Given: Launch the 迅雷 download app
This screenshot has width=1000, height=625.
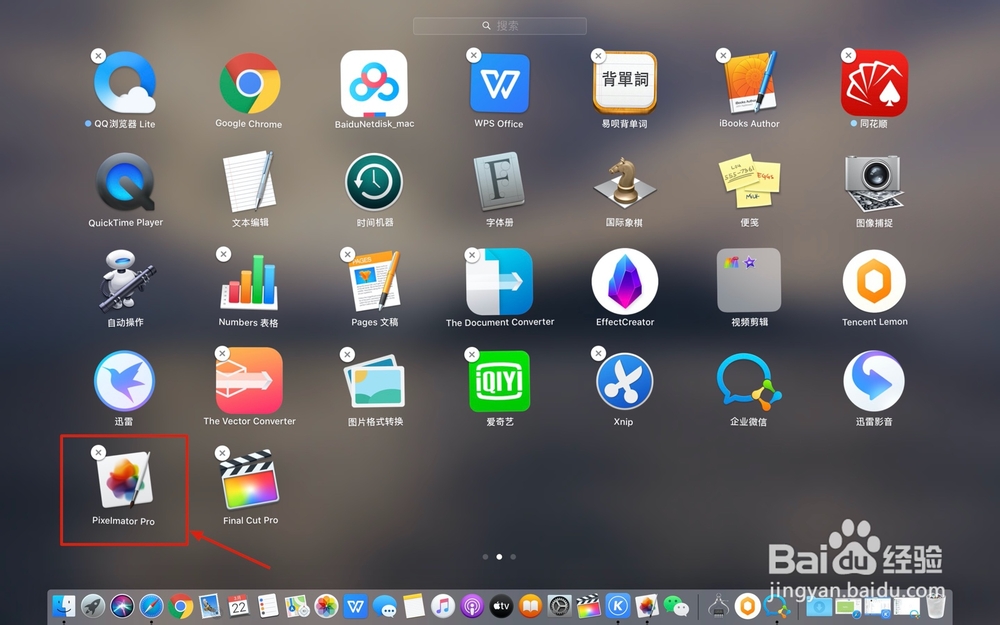Looking at the screenshot, I should (123, 385).
